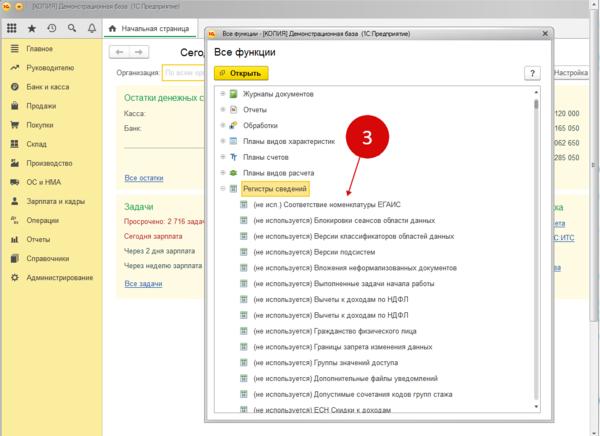This screenshot has width=600, height=436.
Task: Switch to the Начальная страница tab
Action: (157, 28)
